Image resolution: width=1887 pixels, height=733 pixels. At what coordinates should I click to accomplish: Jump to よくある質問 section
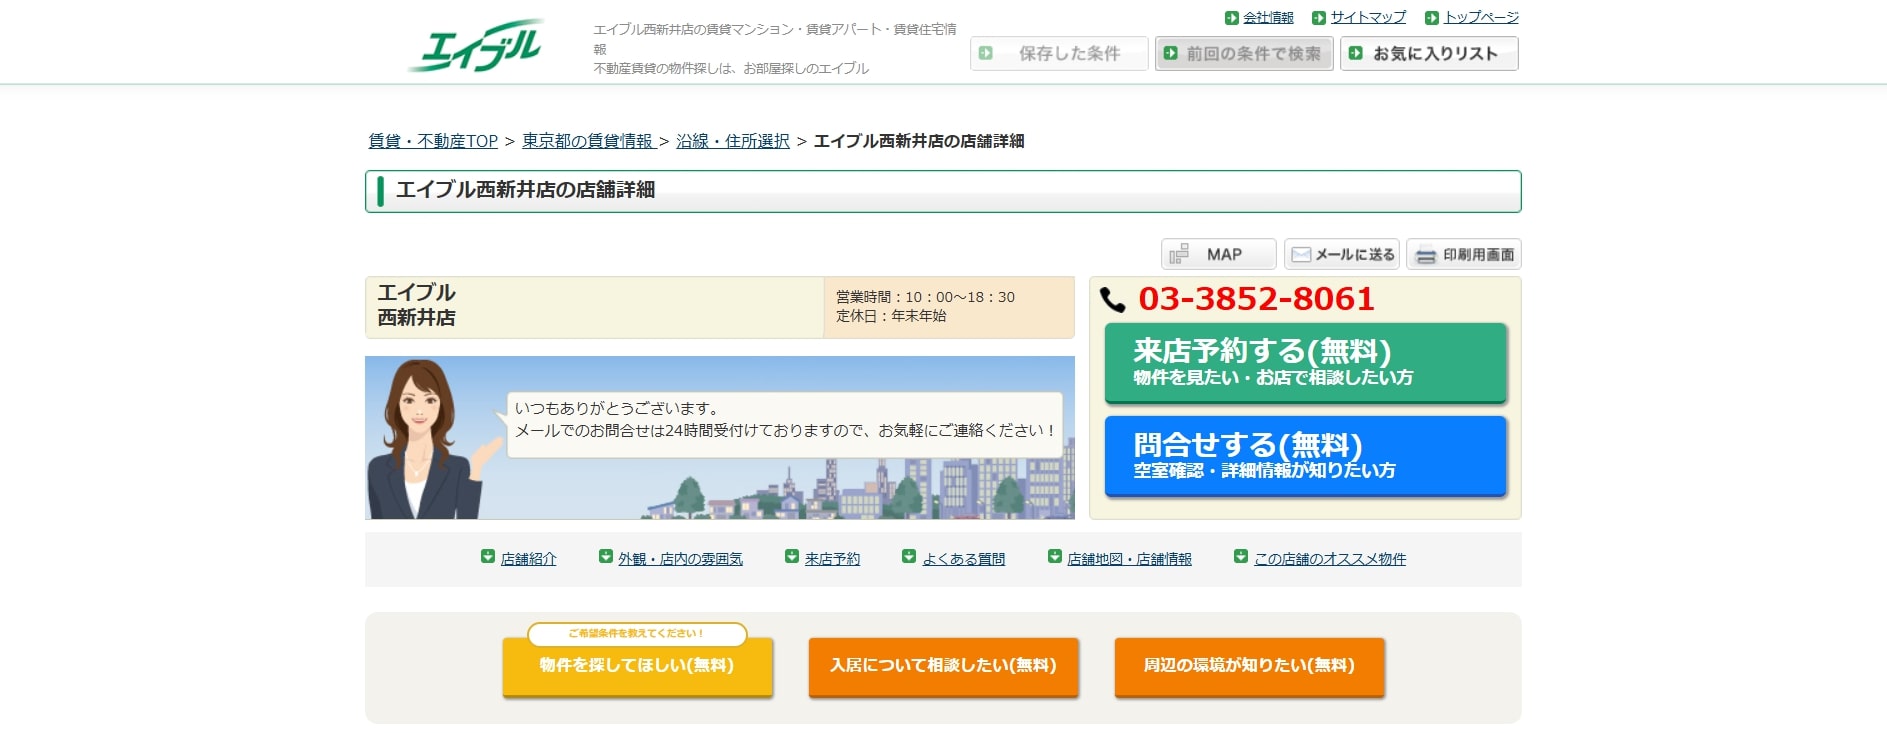(x=963, y=559)
